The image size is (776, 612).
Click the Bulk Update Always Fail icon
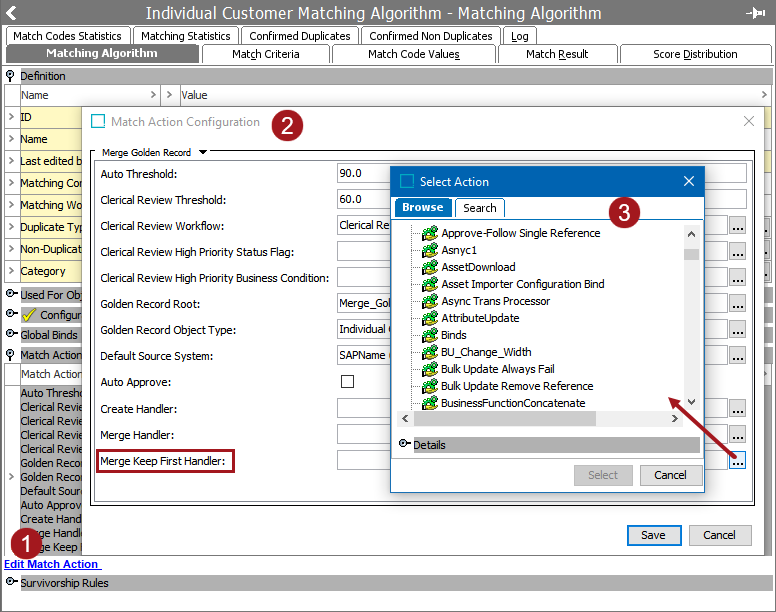tap(430, 369)
